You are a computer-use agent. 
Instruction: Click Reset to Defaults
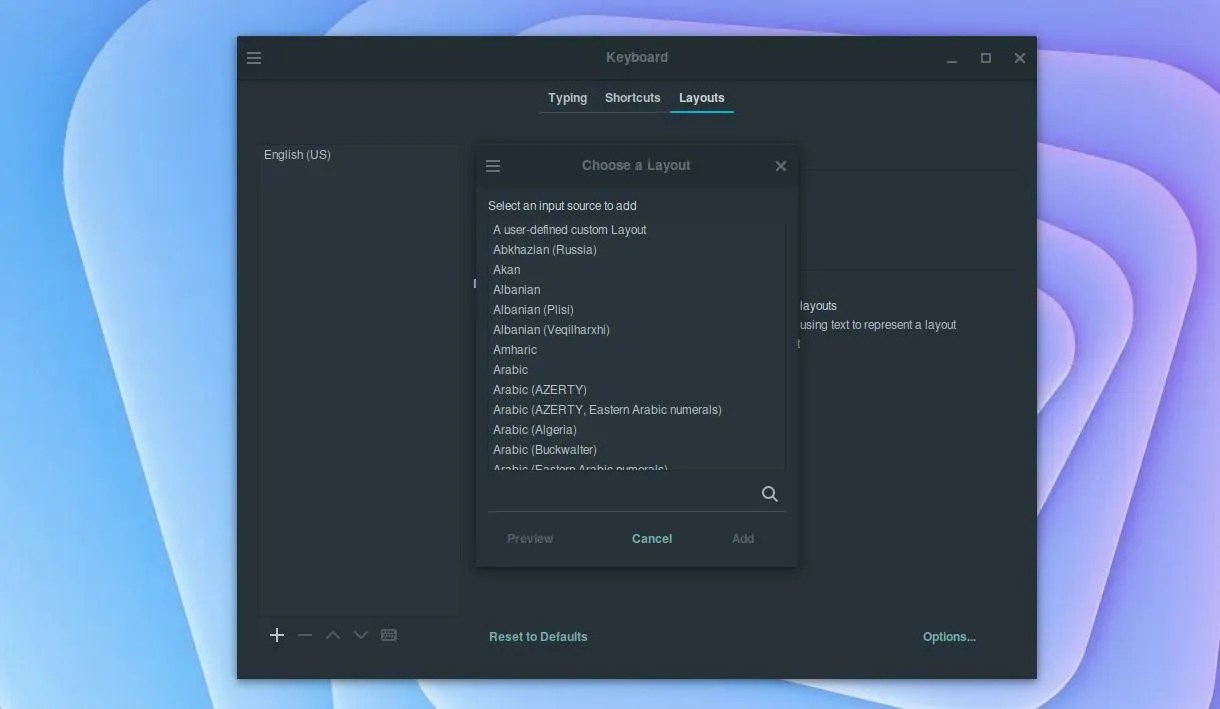click(x=538, y=636)
